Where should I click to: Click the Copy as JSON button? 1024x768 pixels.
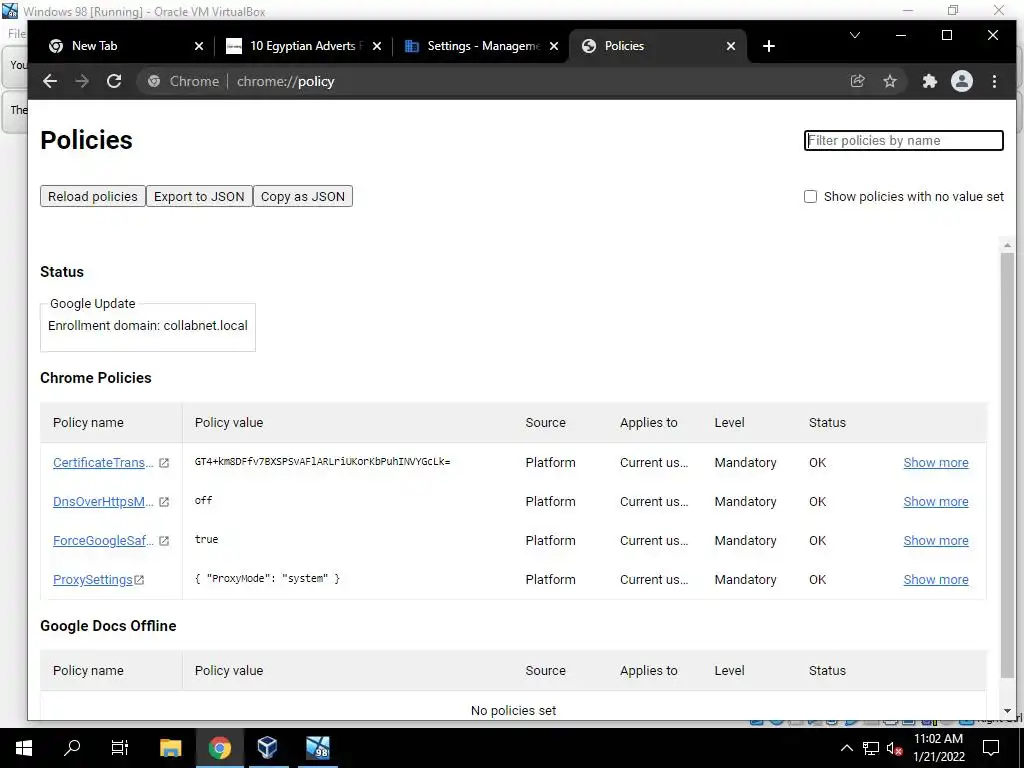coord(302,197)
